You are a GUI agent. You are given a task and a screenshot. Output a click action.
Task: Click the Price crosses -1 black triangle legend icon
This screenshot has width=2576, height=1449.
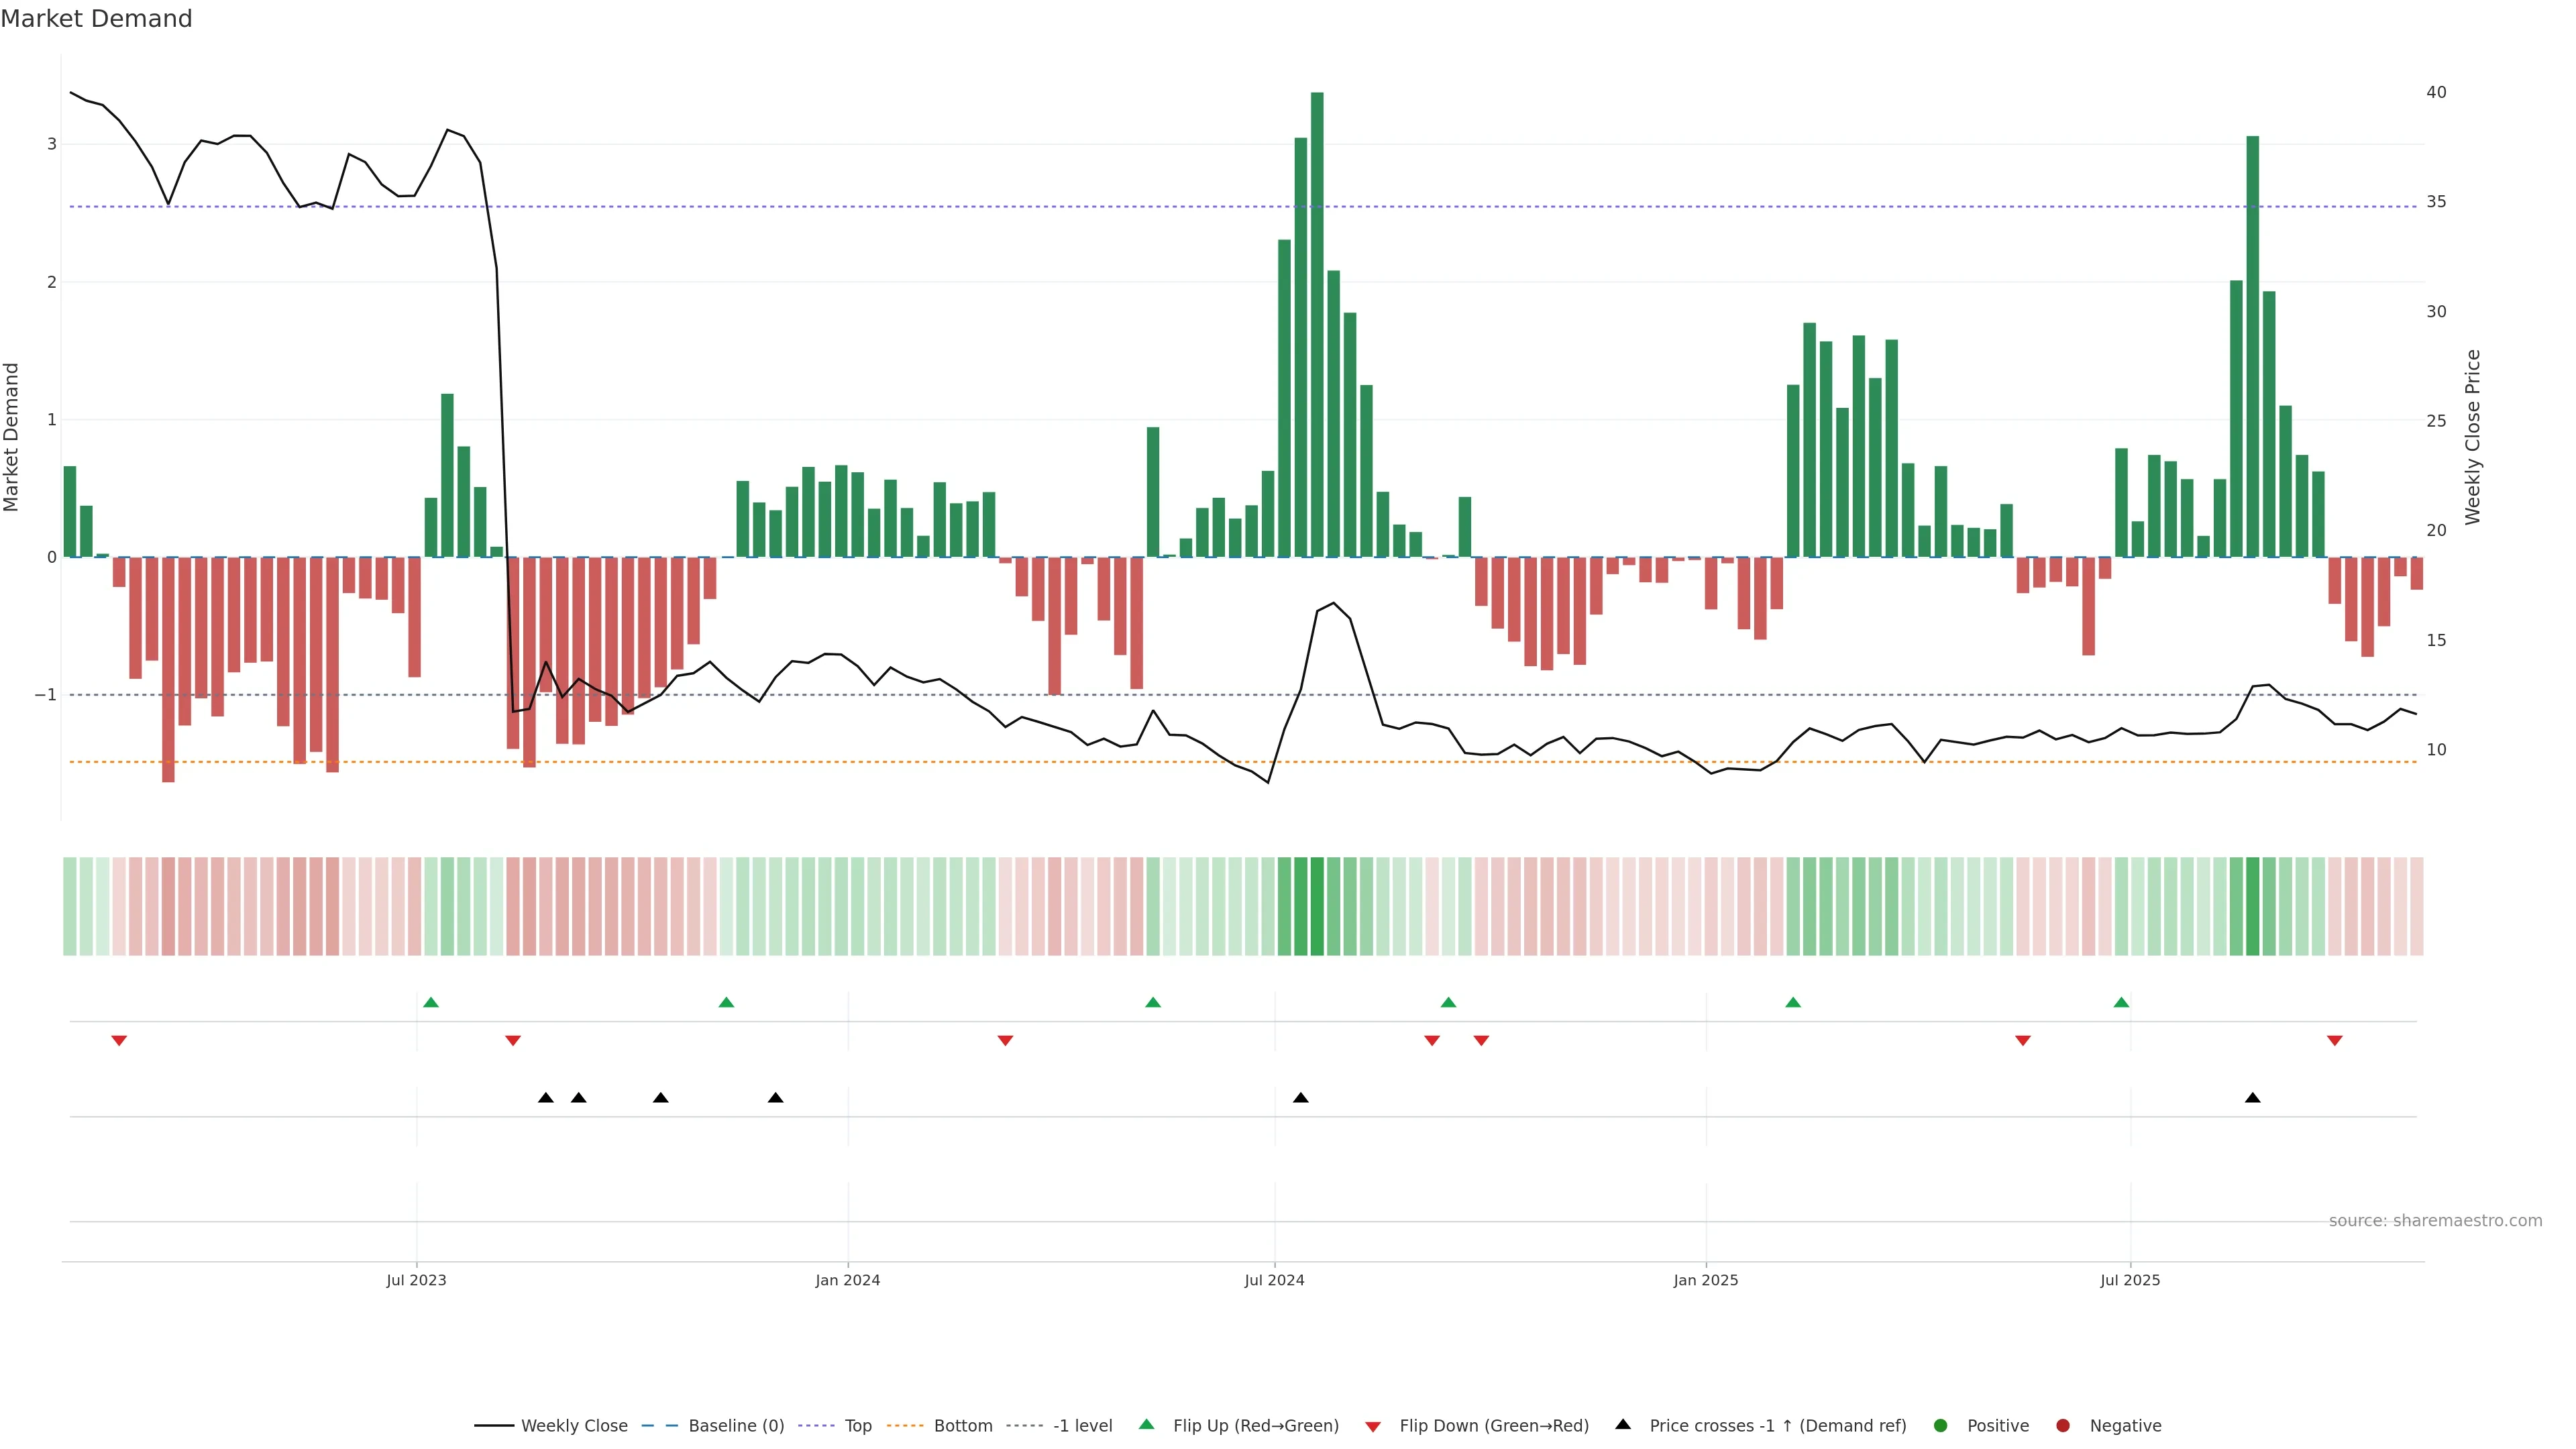[x=1623, y=1424]
